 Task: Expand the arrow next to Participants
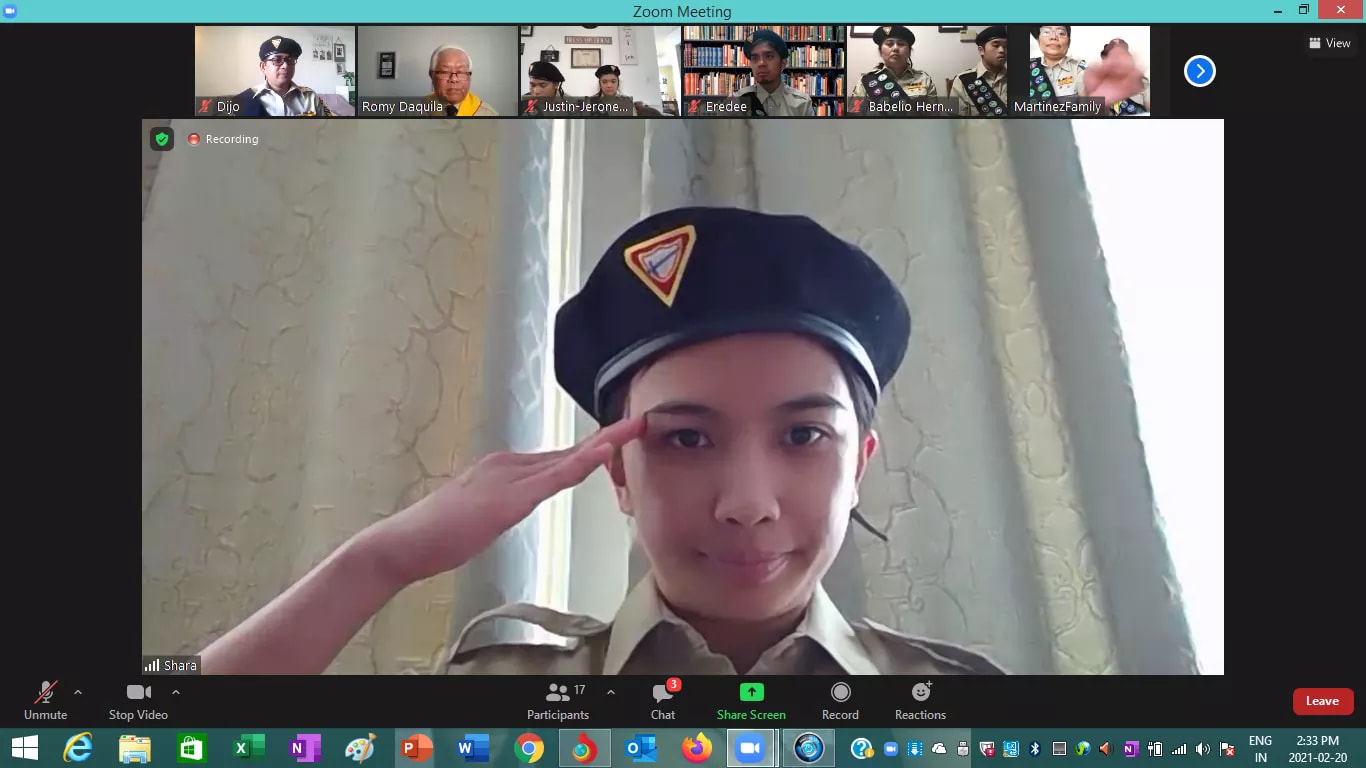(611, 692)
